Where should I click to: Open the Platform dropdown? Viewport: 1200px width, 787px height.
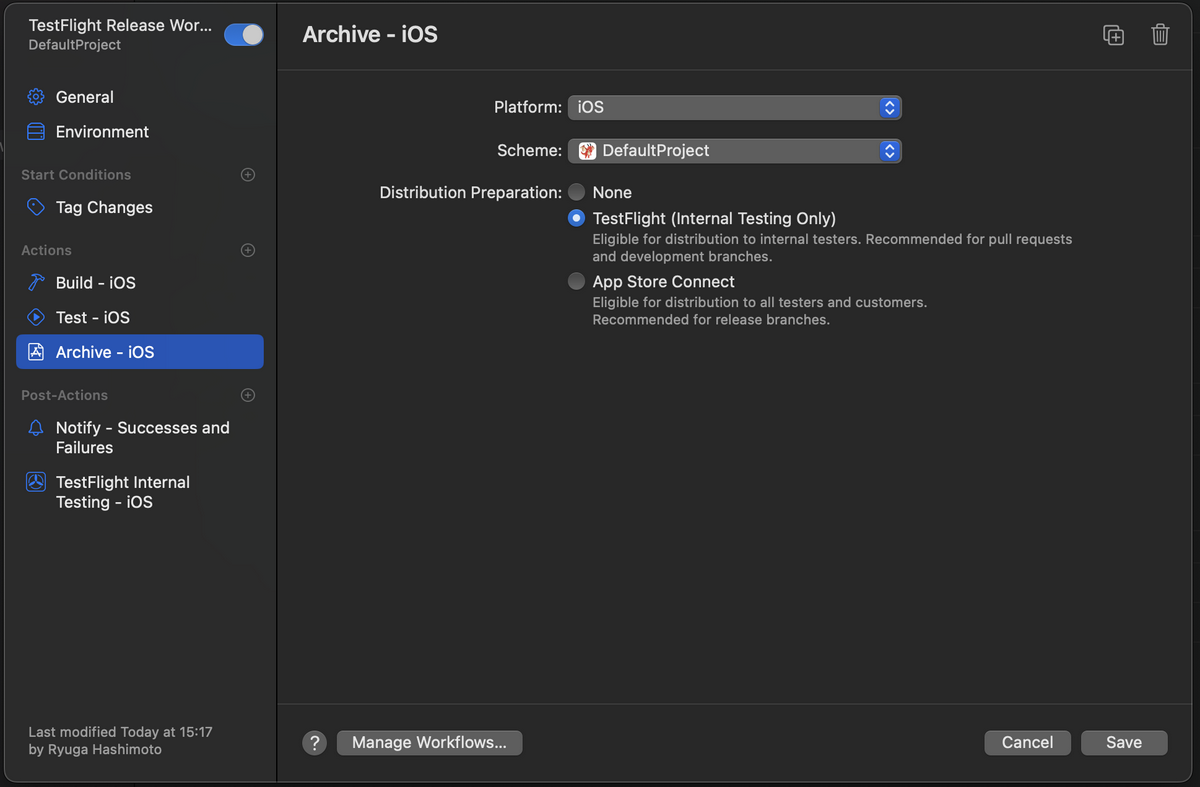coord(735,107)
